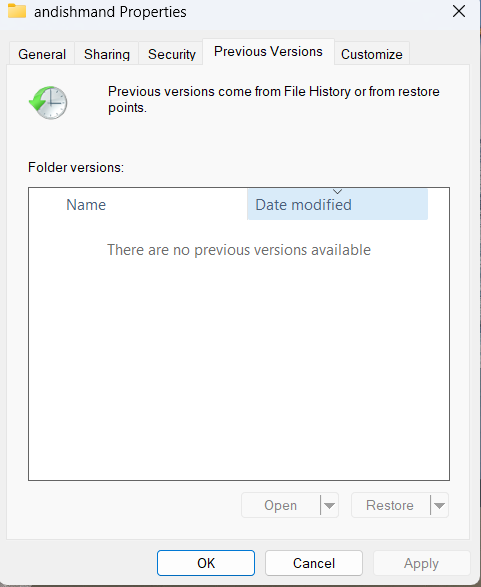Open the Sharing tab
481x587 pixels.
click(x=107, y=54)
